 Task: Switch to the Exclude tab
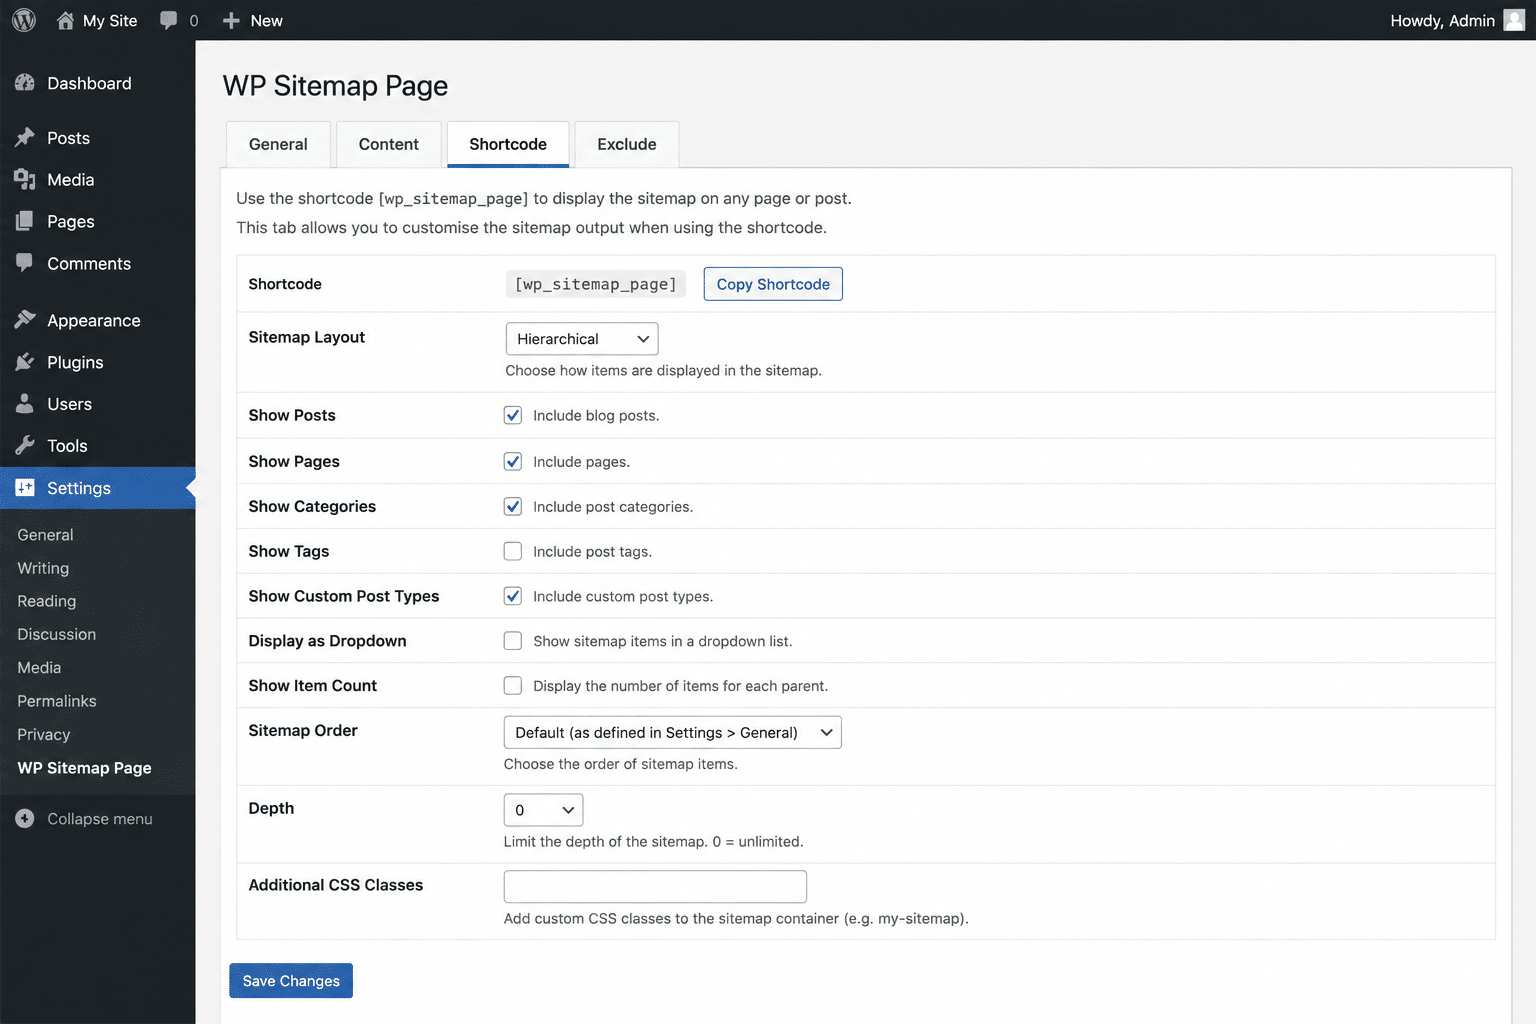coord(627,144)
